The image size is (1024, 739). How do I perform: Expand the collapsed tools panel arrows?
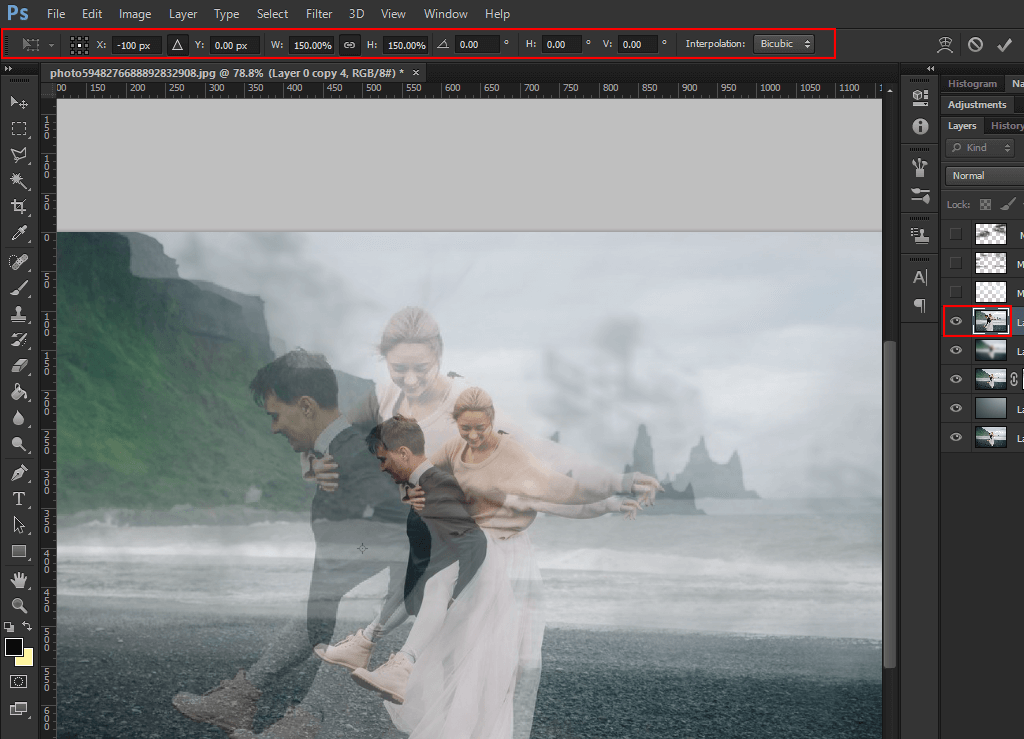tap(8, 69)
